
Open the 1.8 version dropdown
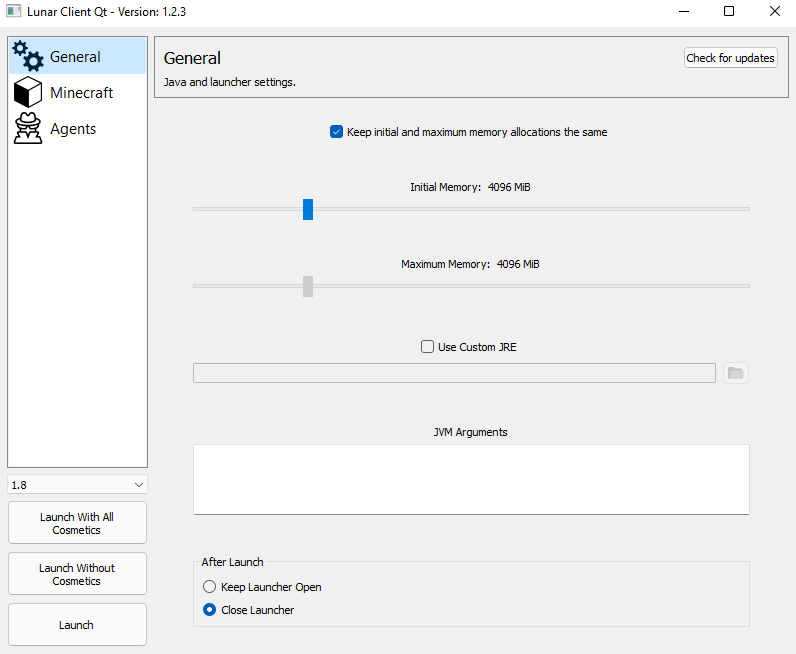click(77, 485)
